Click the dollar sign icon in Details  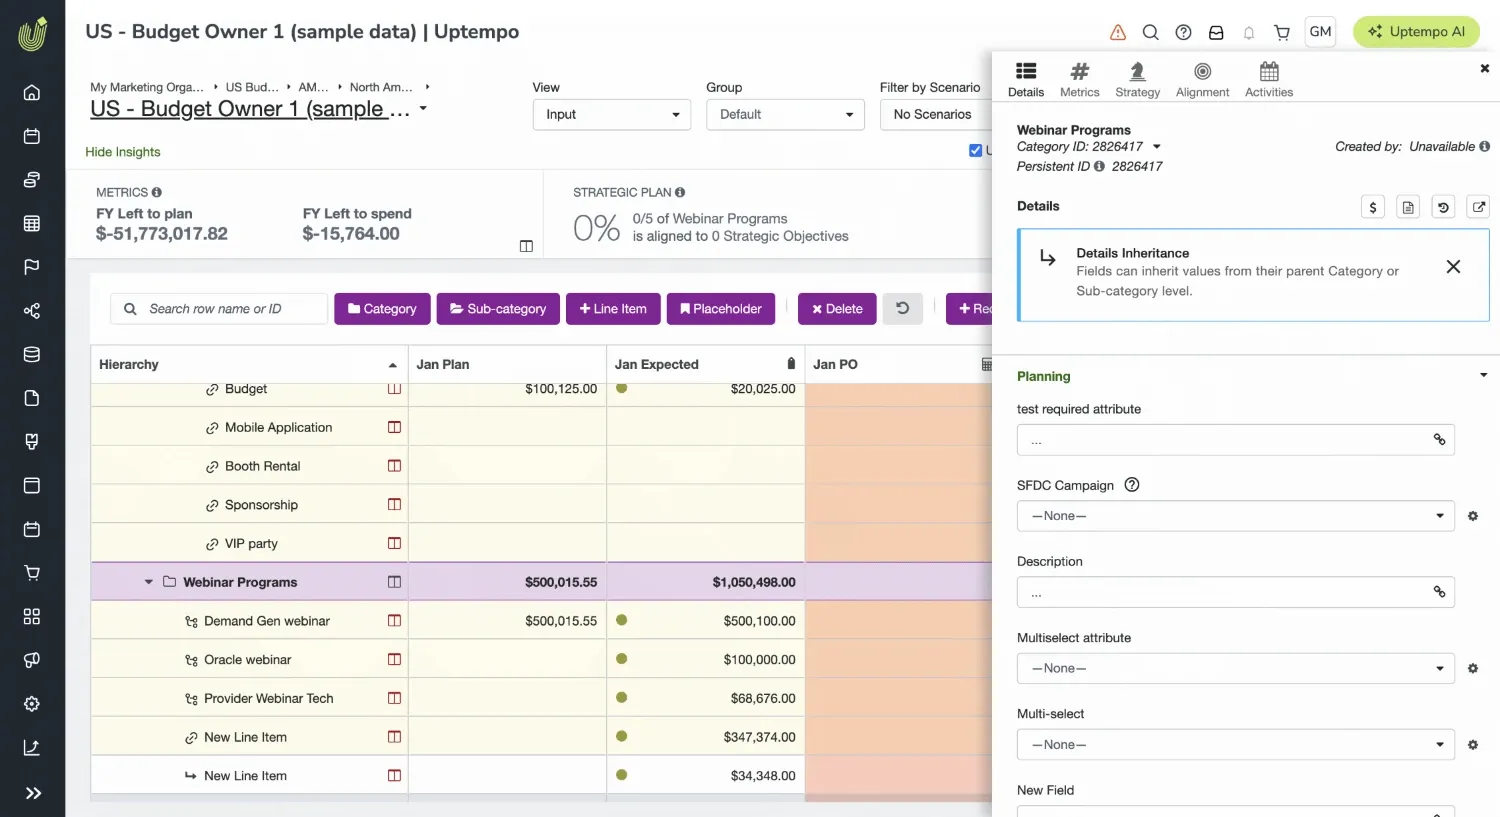[x=1373, y=207]
